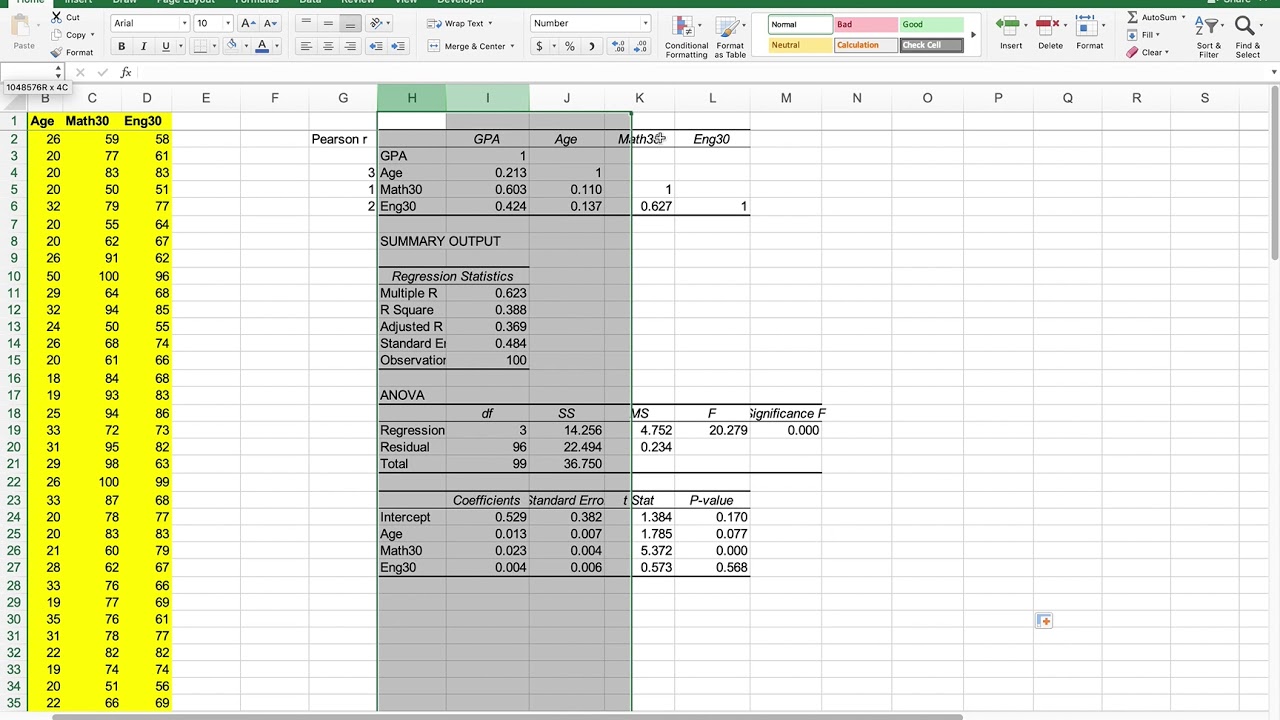The width and height of the screenshot is (1280, 720).
Task: Click the font color A swatch
Action: pyautogui.click(x=262, y=46)
